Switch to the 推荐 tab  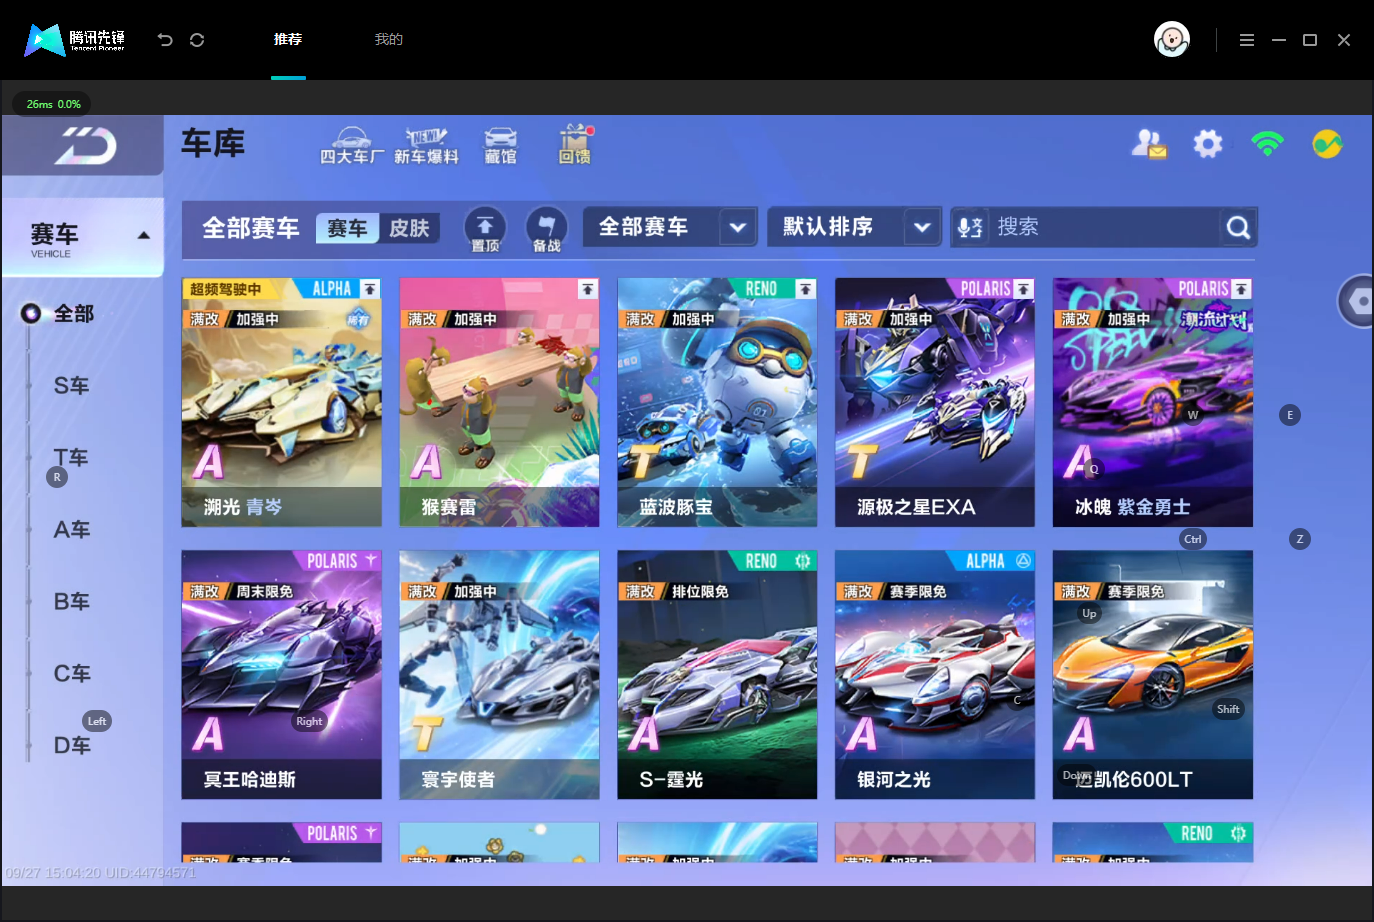288,40
